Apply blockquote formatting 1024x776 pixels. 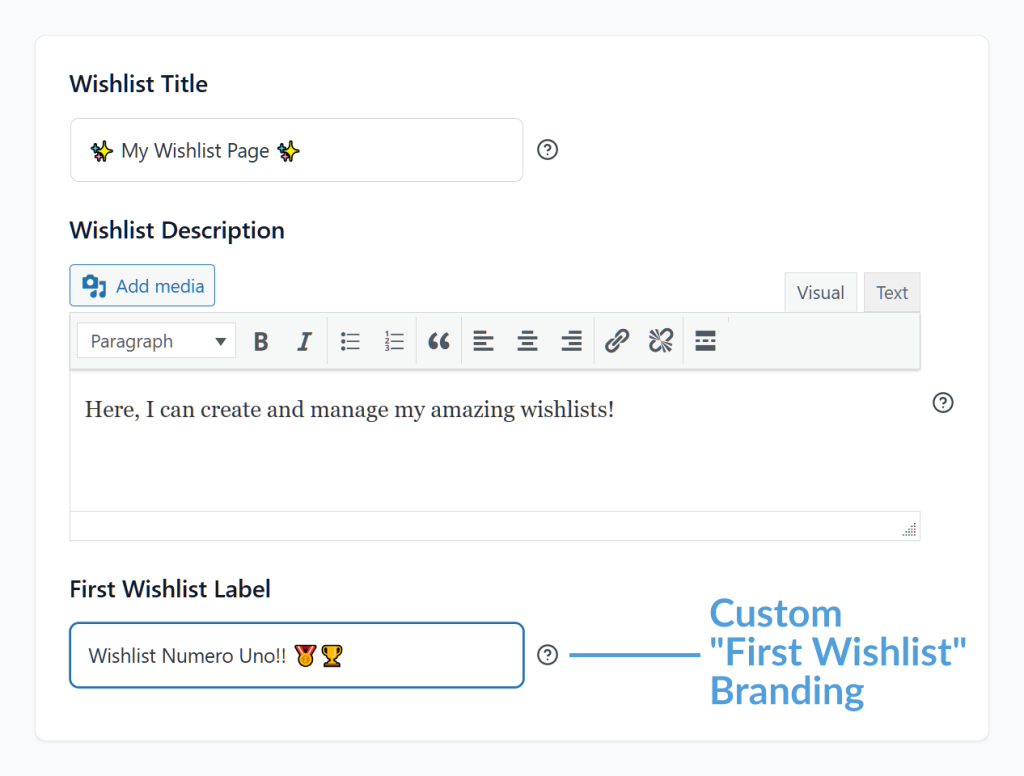438,342
